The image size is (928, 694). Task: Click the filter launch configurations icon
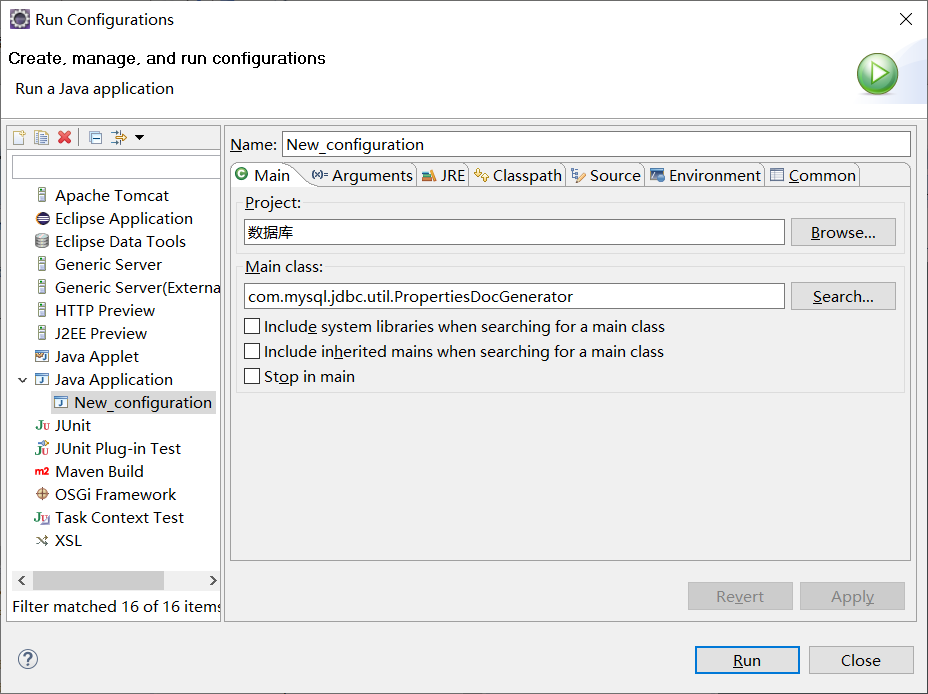(118, 137)
